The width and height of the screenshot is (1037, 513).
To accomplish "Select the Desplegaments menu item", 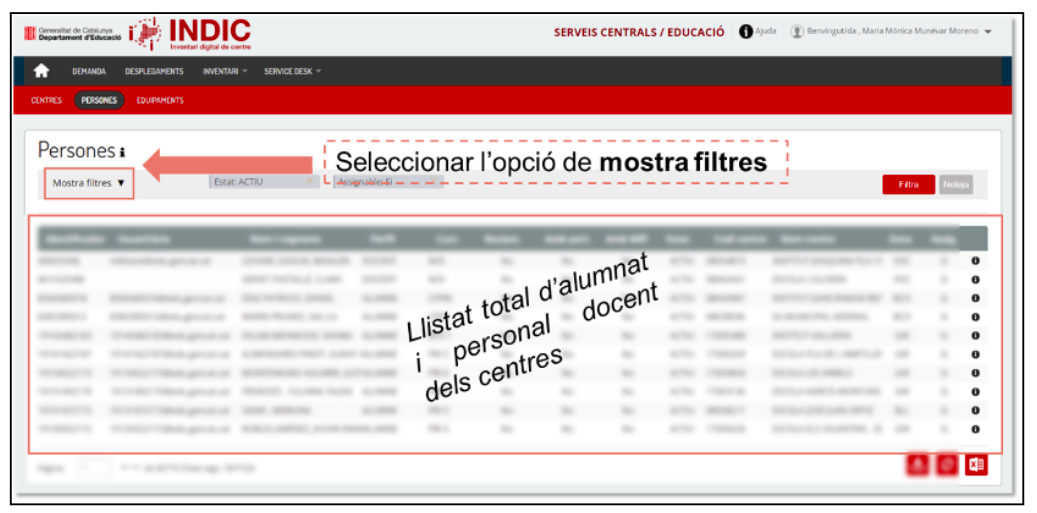I will point(154,71).
